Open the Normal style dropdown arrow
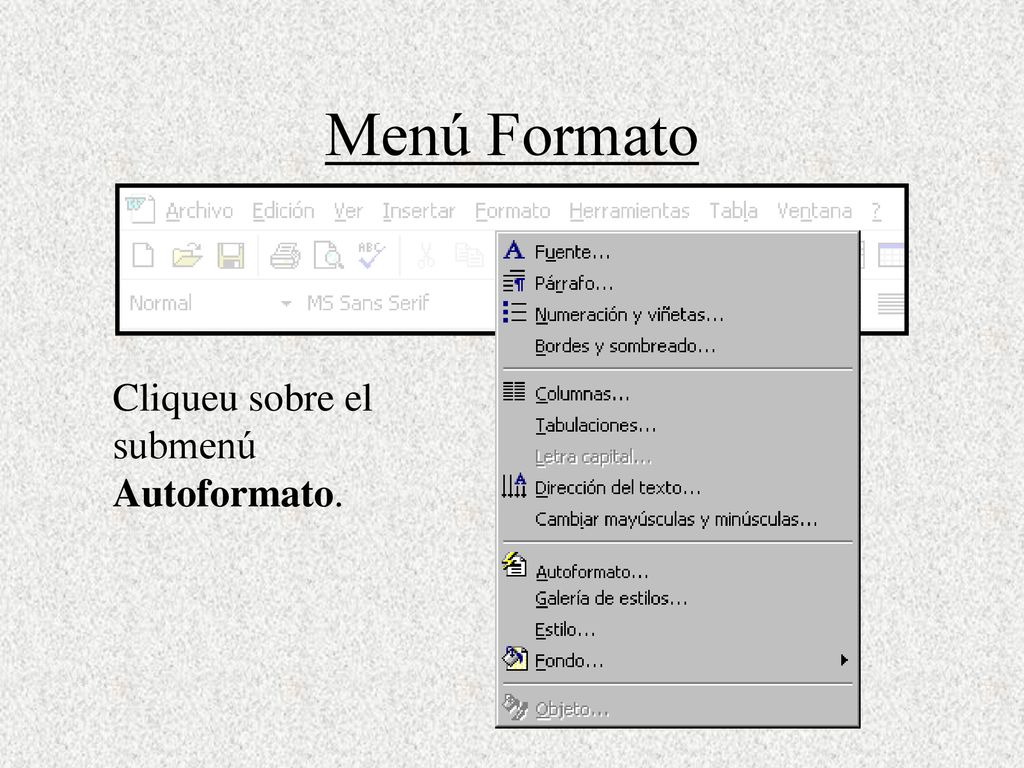 (286, 304)
